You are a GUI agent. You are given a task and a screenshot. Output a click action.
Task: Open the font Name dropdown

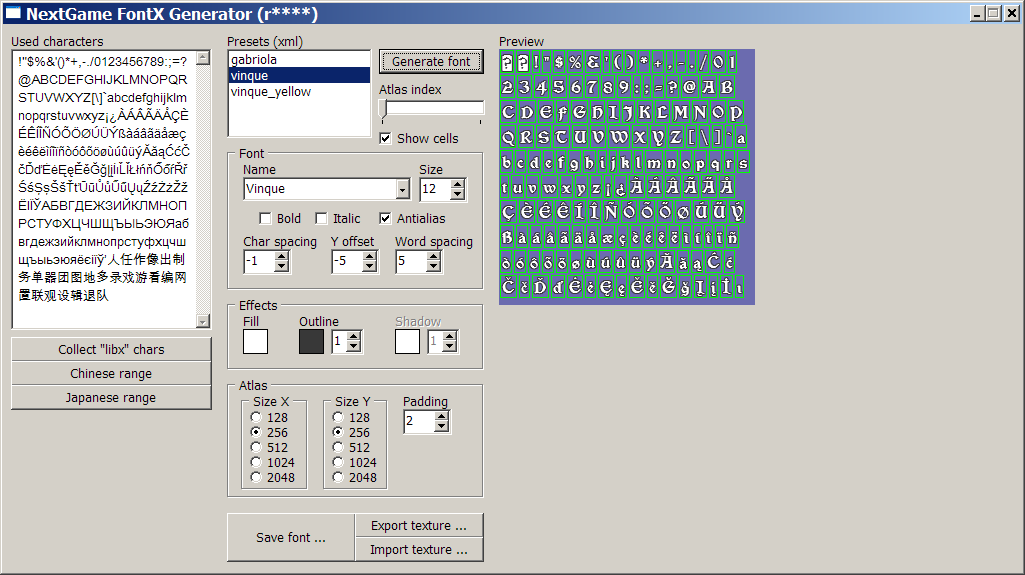tap(403, 189)
